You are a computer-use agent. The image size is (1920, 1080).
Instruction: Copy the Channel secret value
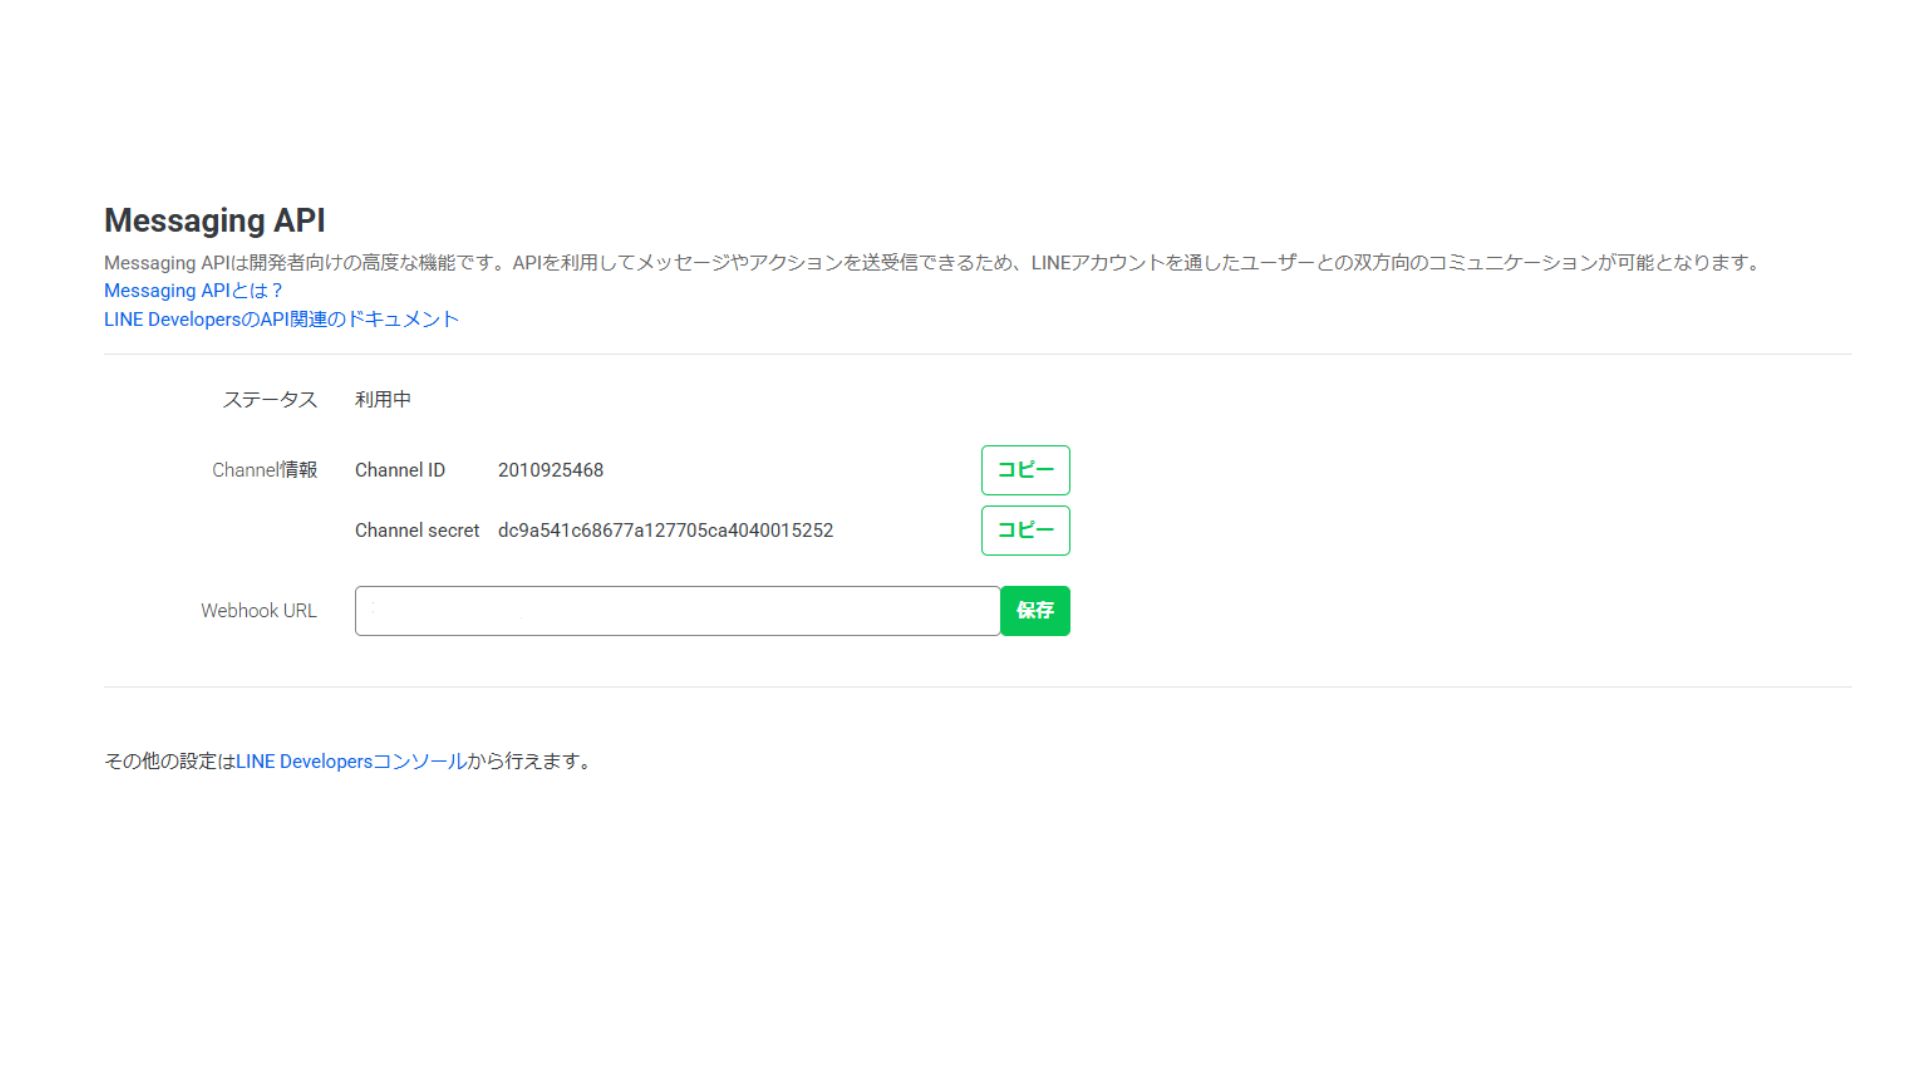[x=1025, y=530]
